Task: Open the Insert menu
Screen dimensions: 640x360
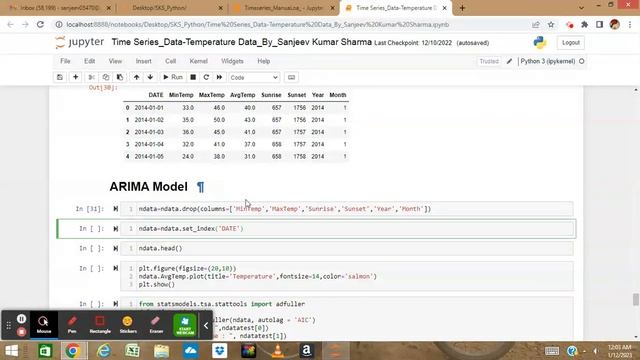Action: (143, 61)
